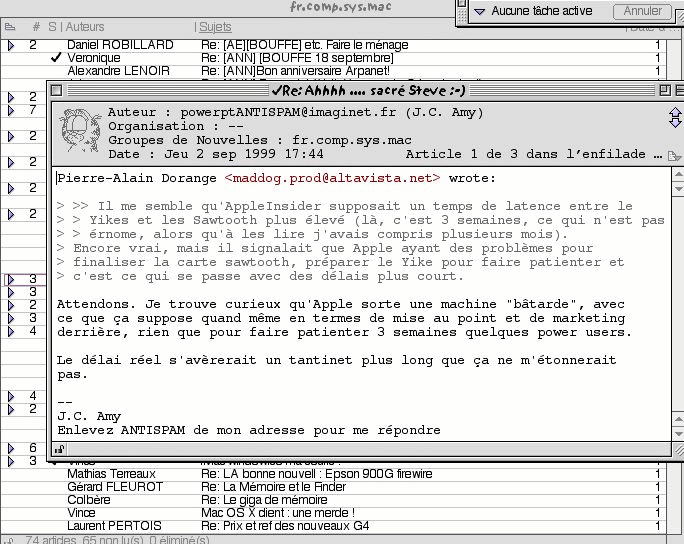The height and width of the screenshot is (544, 684).
Task: Select the Alexandre LENOIR author entry
Action: [118, 71]
